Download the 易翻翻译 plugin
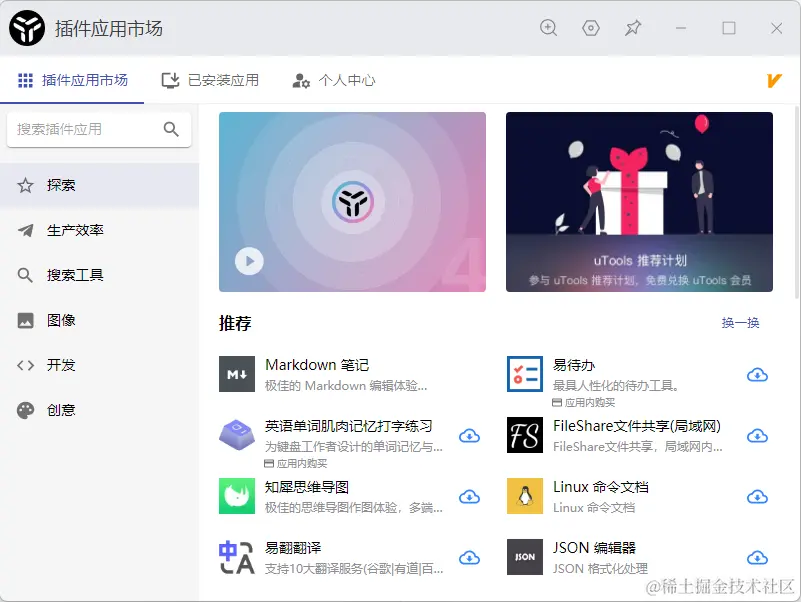This screenshot has width=801, height=602. click(469, 558)
